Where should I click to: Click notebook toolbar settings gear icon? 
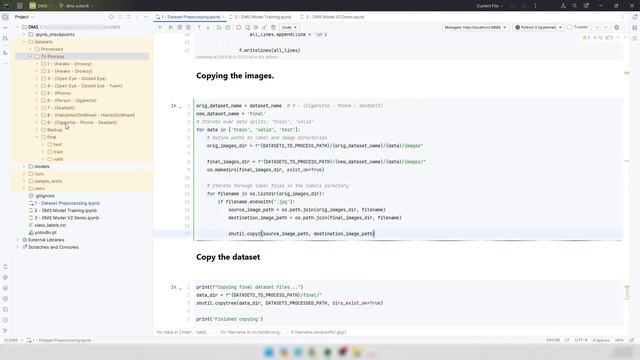[x=616, y=27]
